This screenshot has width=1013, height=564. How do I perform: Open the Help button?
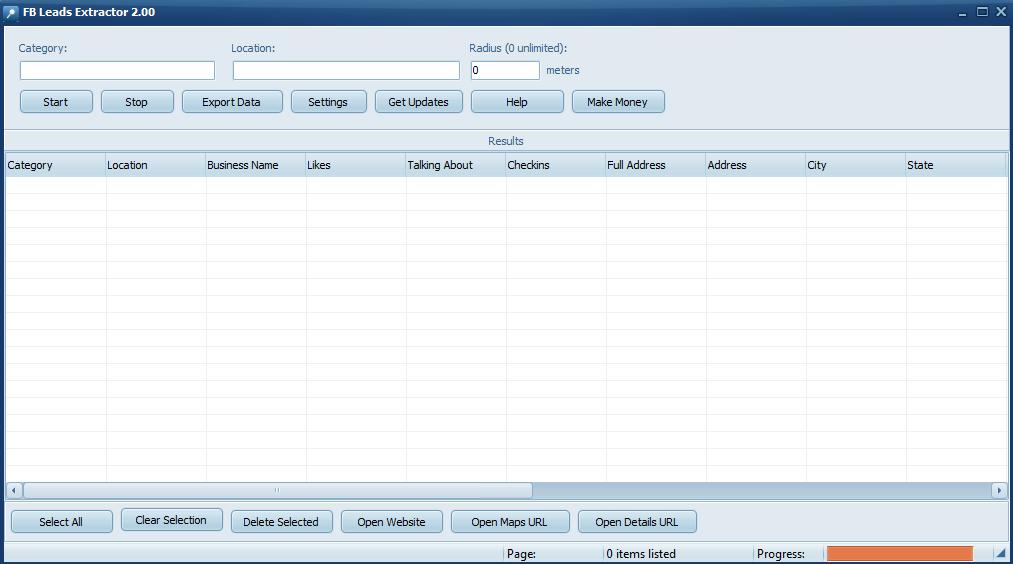click(517, 102)
